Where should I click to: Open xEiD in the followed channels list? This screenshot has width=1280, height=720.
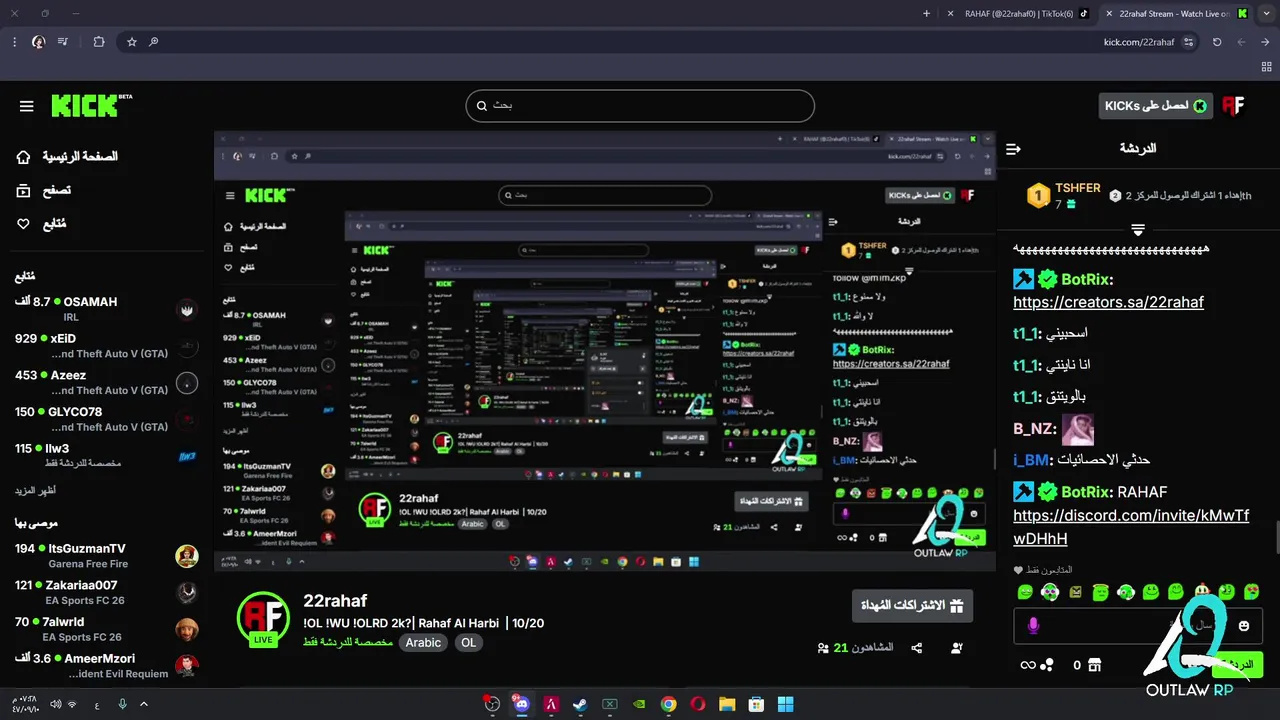tap(106, 345)
